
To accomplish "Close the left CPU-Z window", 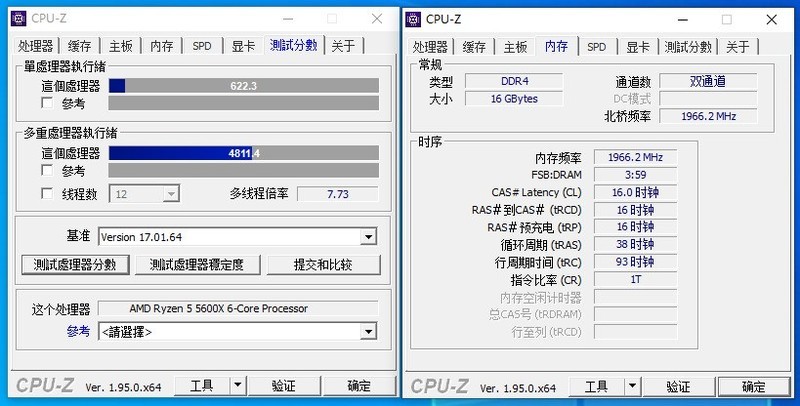I will (377, 18).
